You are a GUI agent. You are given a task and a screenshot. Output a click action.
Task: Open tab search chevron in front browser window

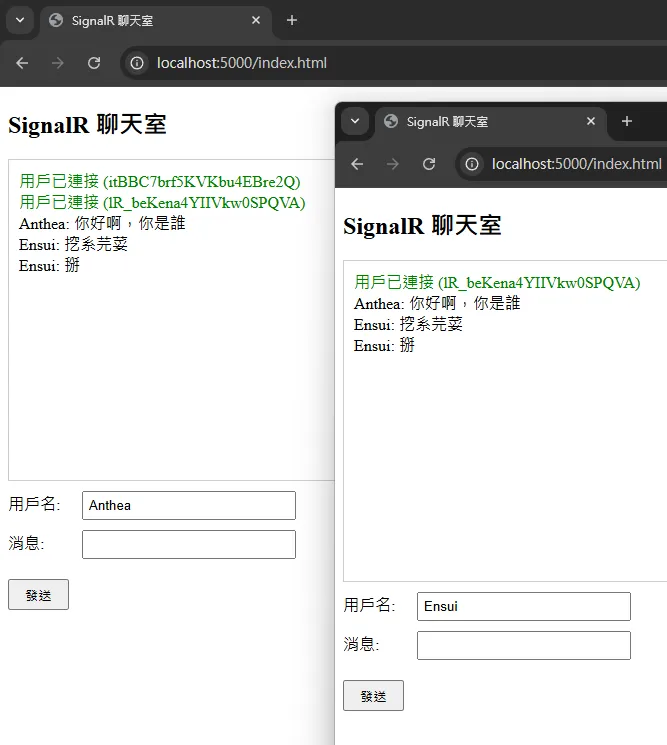[x=355, y=121]
